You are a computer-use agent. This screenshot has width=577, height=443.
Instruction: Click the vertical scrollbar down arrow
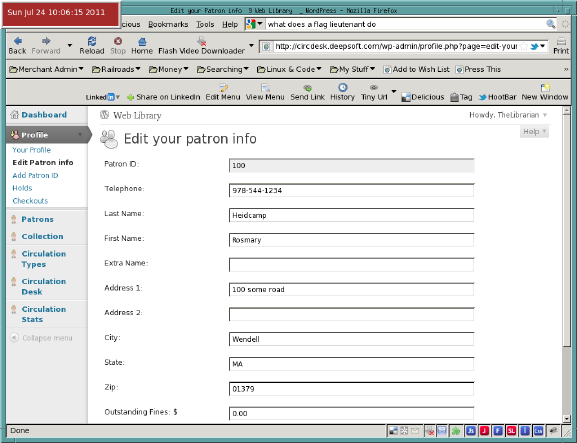point(567,419)
